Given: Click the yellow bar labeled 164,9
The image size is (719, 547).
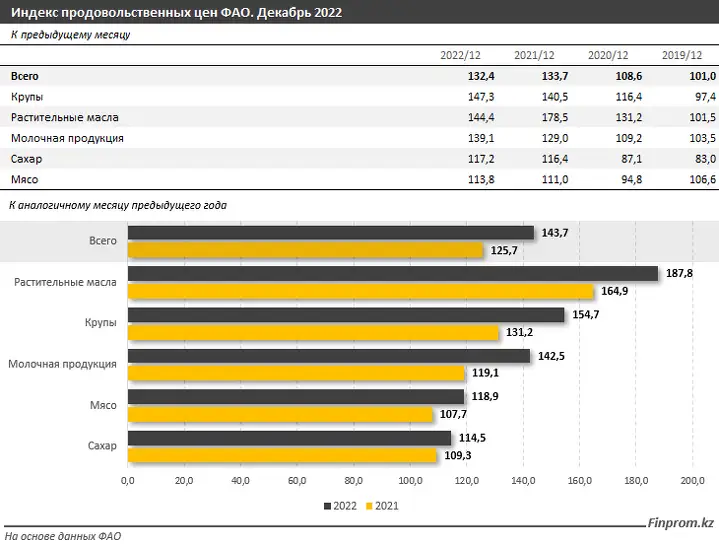Looking at the screenshot, I should 360,291.
